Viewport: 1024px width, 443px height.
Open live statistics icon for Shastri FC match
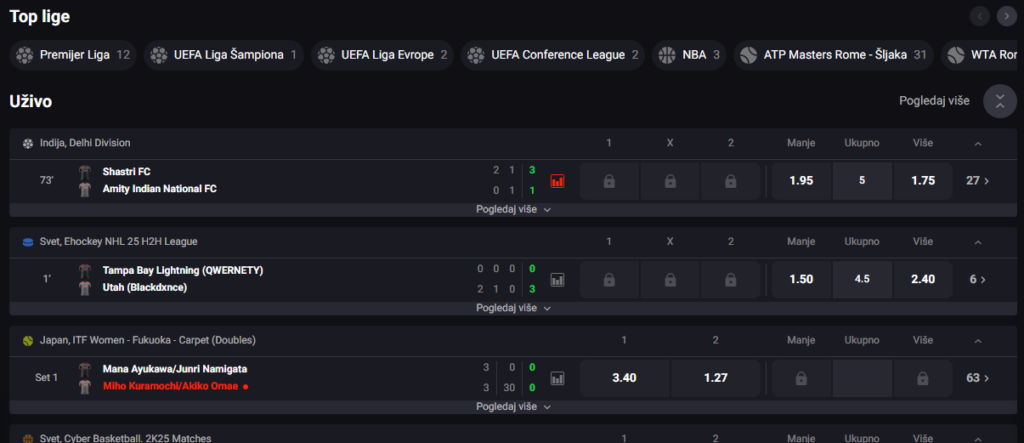point(557,181)
